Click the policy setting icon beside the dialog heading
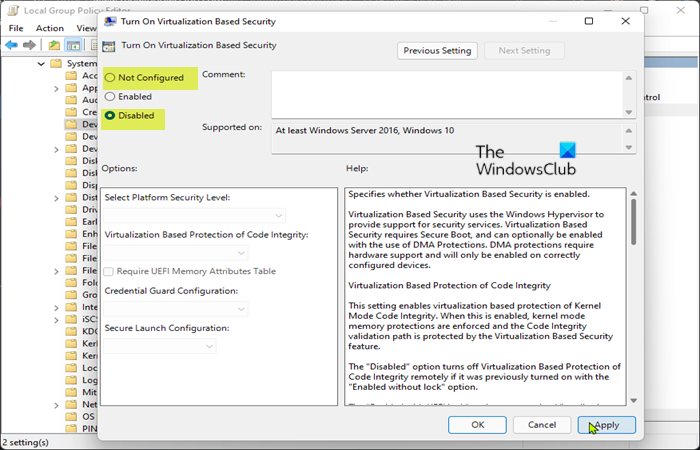 (x=108, y=46)
